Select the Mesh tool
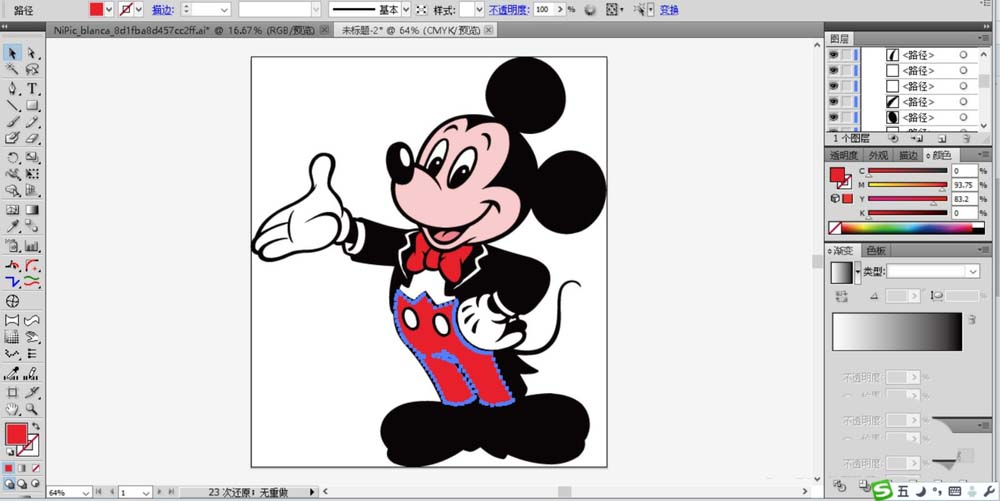The width and height of the screenshot is (1000, 501). click(x=12, y=210)
